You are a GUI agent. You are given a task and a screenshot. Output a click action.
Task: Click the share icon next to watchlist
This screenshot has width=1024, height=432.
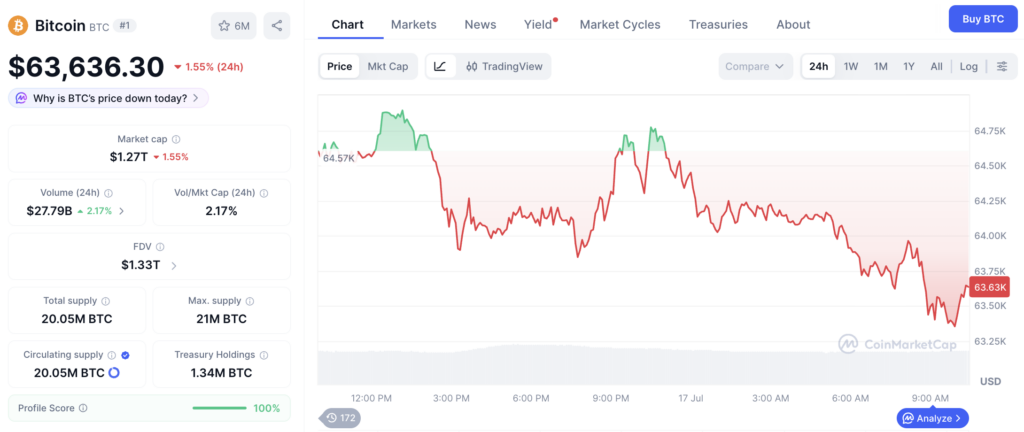pyautogui.click(x=277, y=25)
